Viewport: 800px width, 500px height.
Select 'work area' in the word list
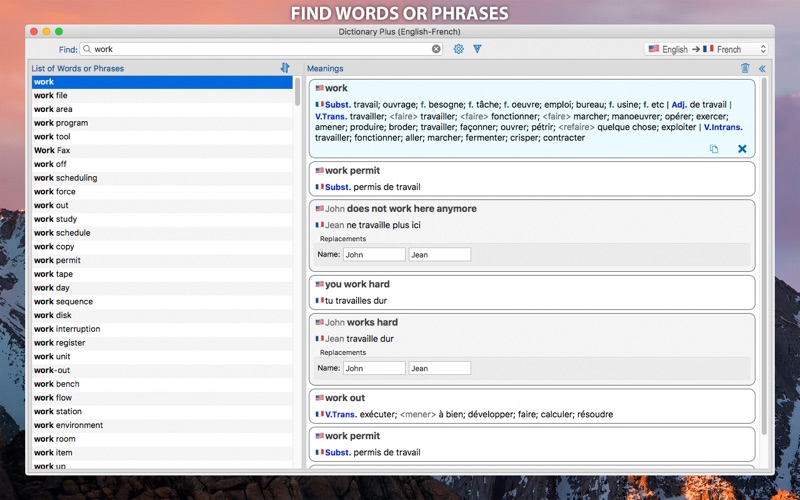[162, 109]
